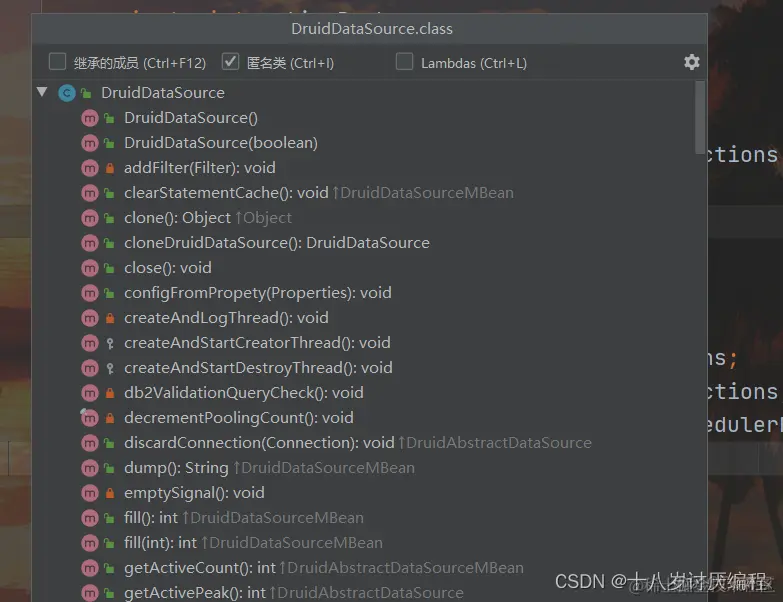This screenshot has height=602, width=783.
Task: Click the class icon next to DruidDataSource
Action: (x=67, y=93)
